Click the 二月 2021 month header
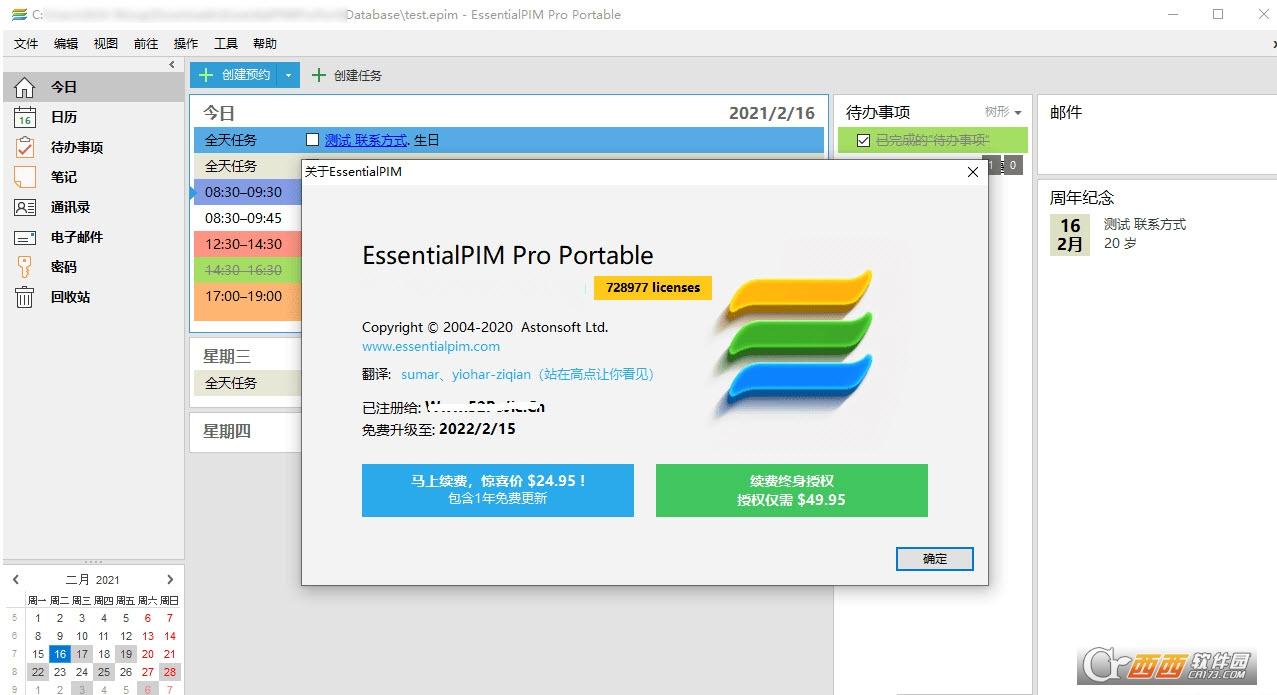This screenshot has width=1277, height=695. coord(93,579)
